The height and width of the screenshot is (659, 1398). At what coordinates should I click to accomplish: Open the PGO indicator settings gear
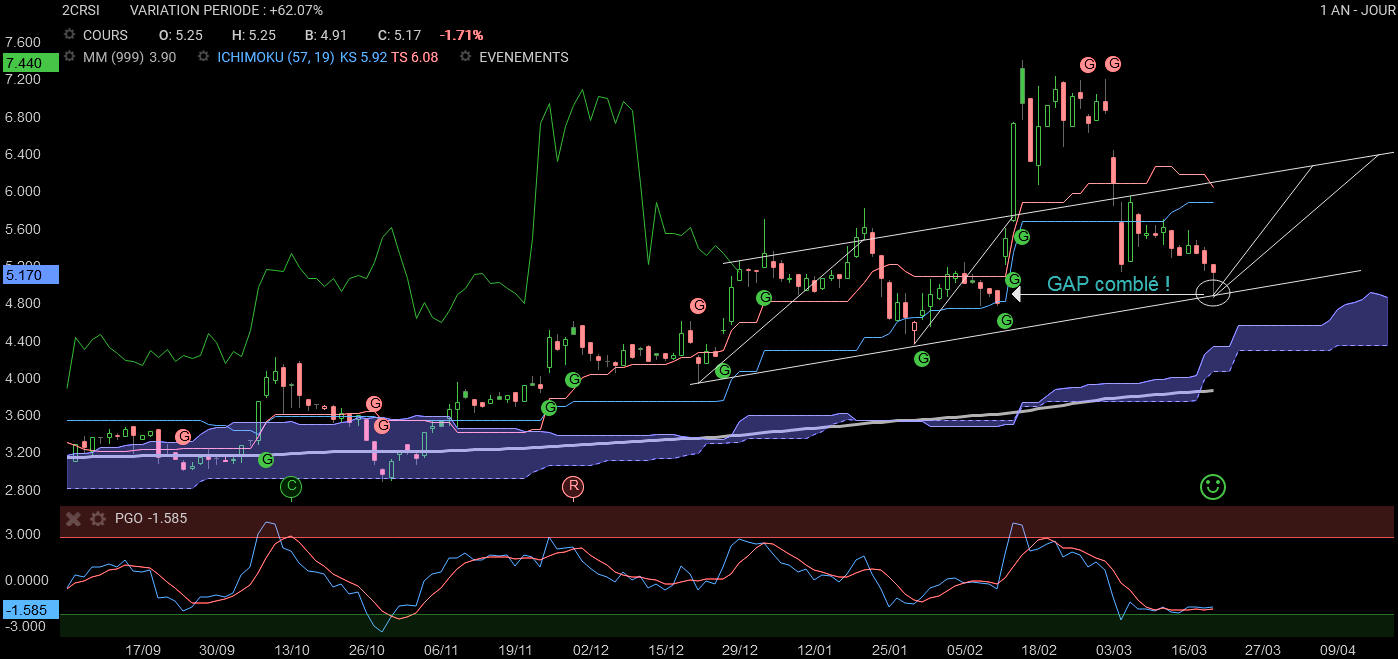click(97, 519)
